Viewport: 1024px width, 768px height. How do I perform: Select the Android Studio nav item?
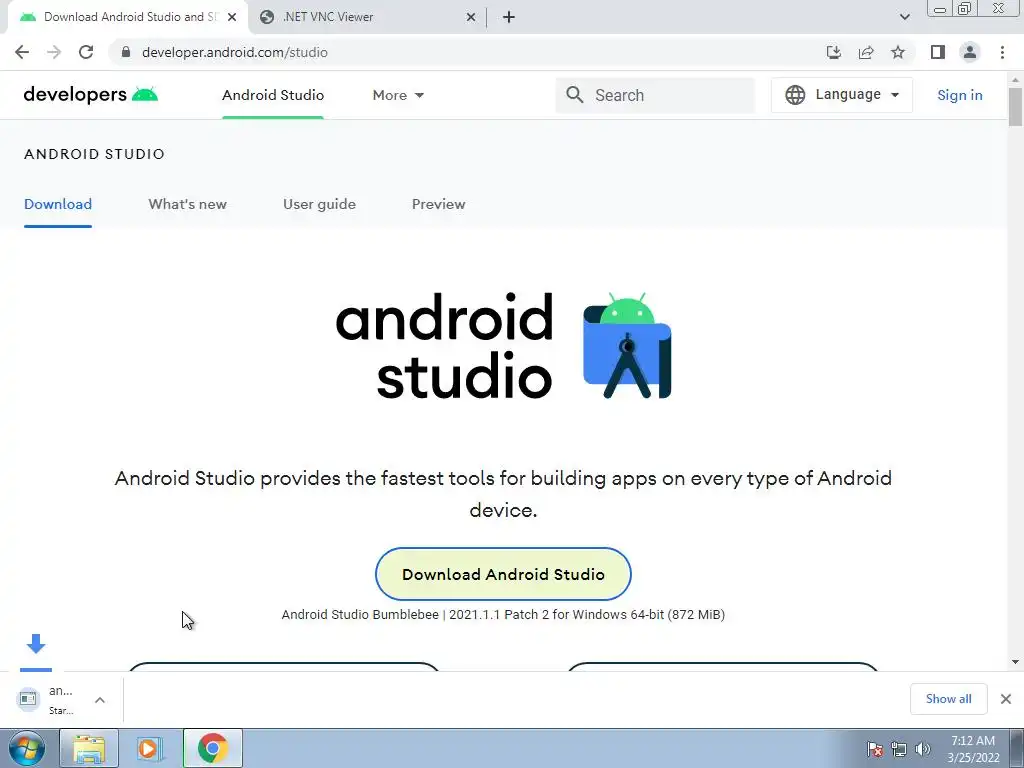point(273,95)
